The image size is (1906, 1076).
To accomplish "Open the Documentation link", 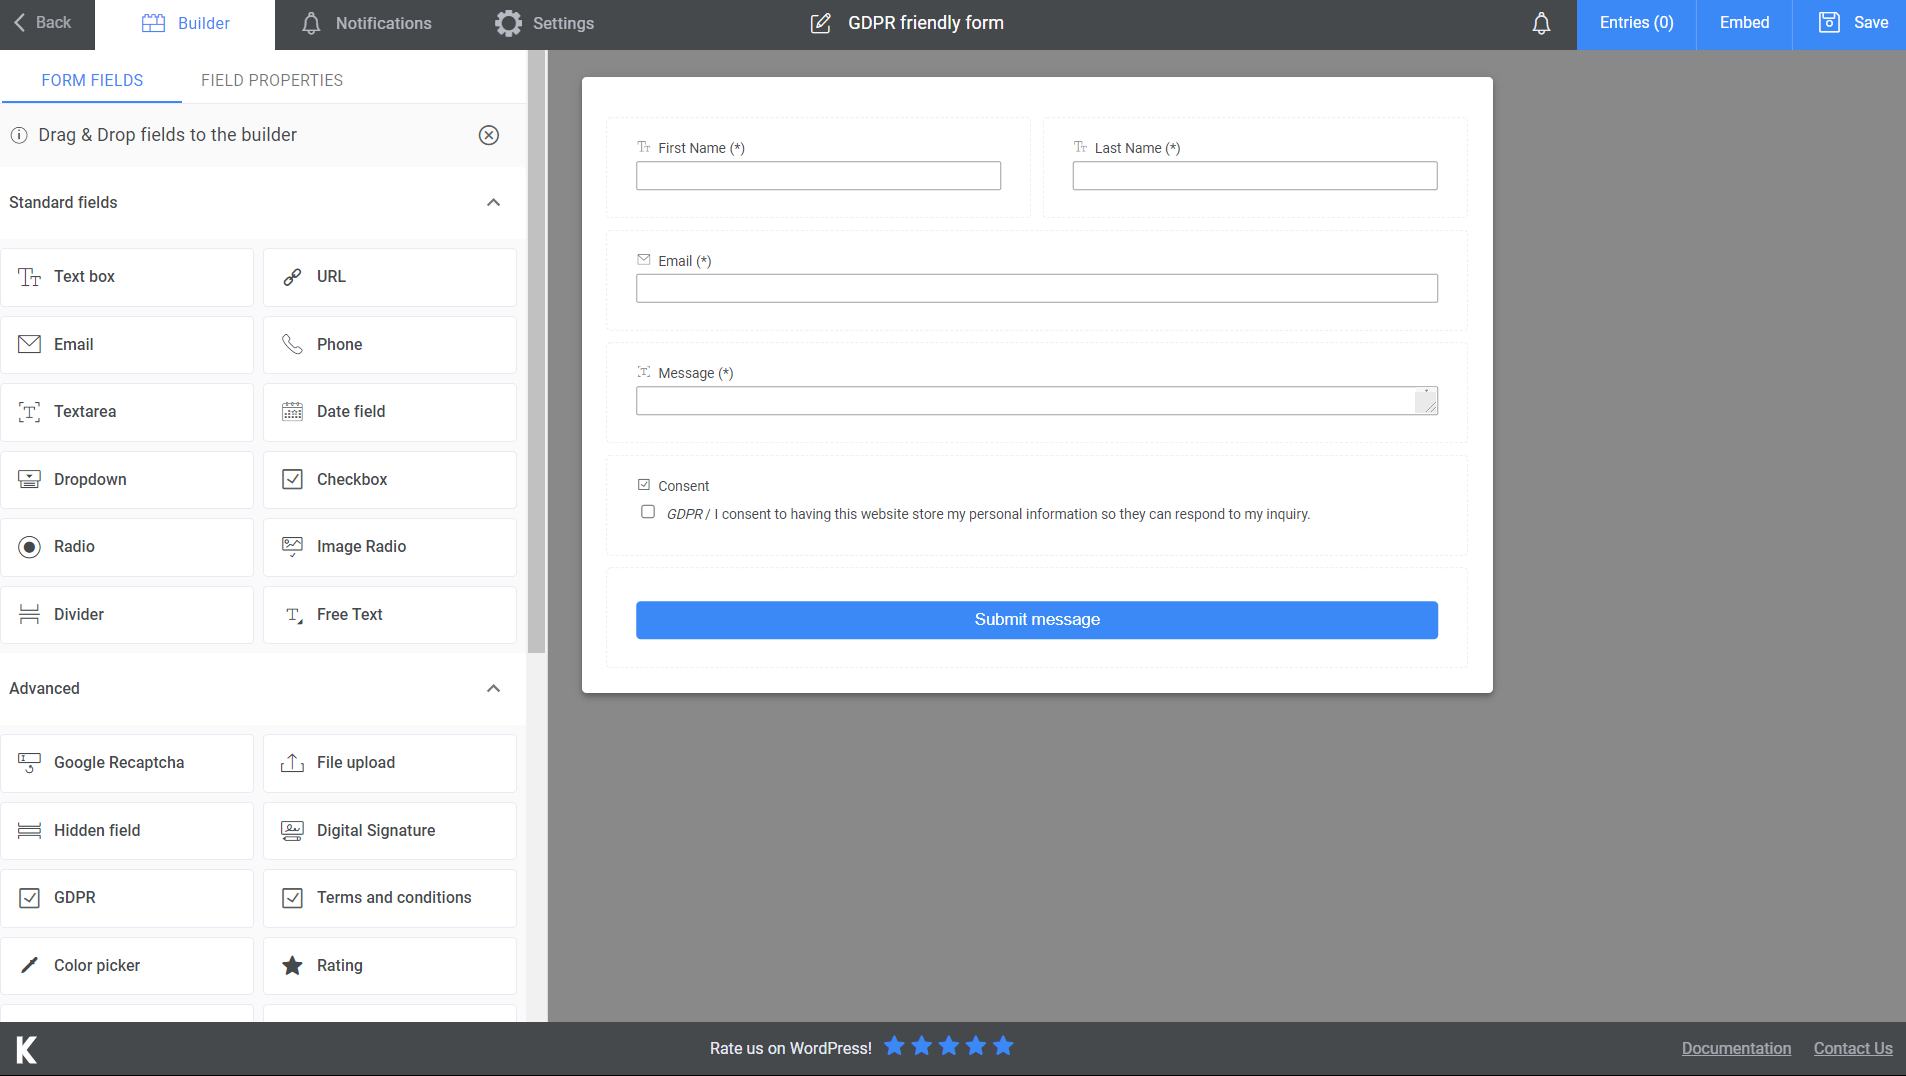I will point(1735,1048).
